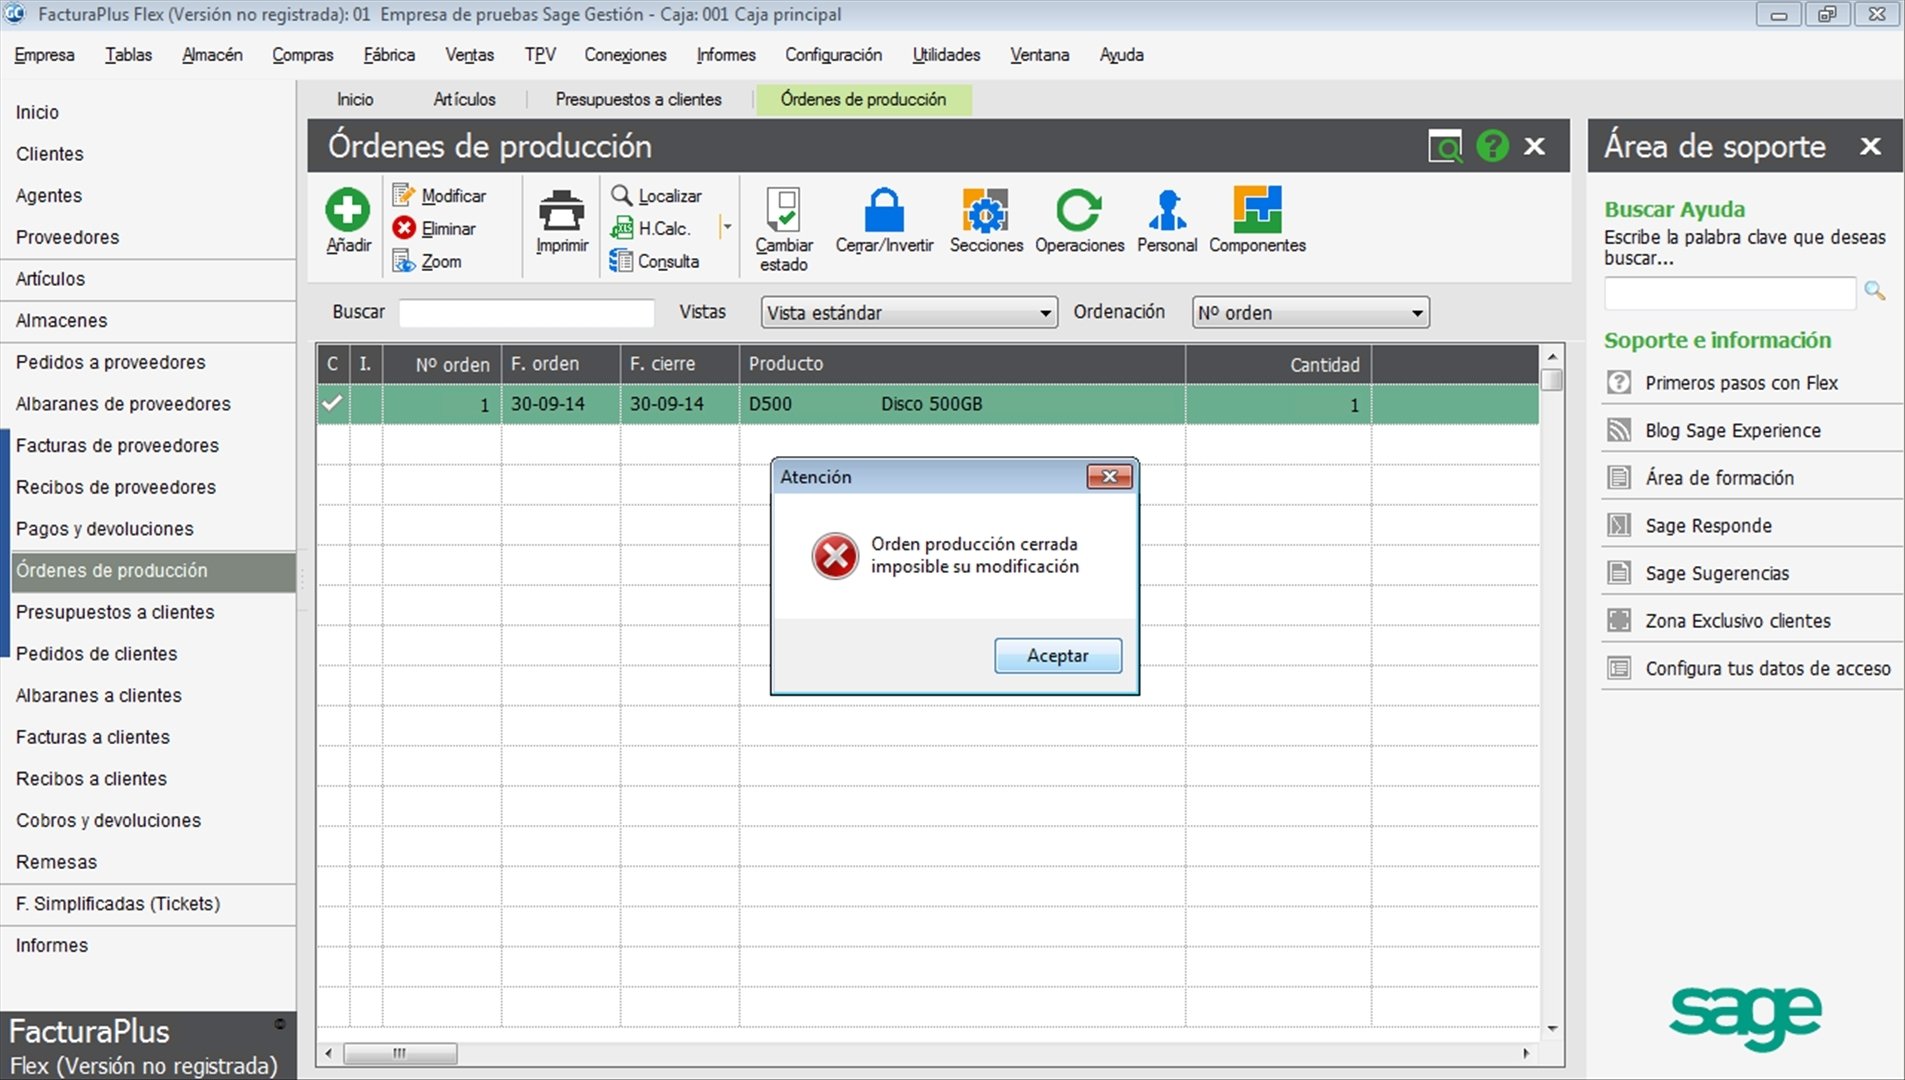Close the Atención dialog with red X

pos(1109,477)
